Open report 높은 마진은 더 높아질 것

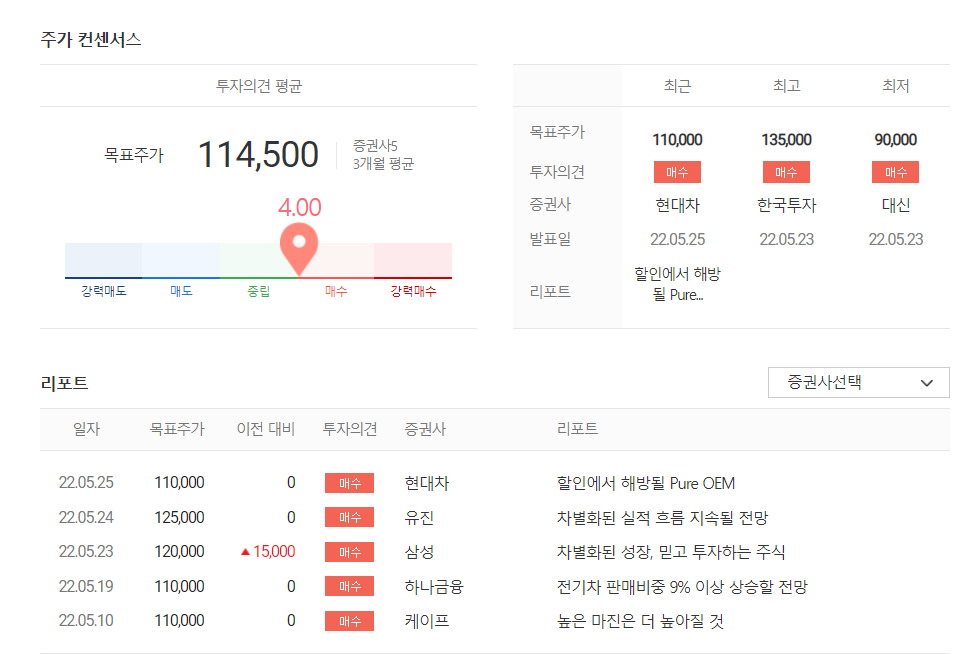(x=640, y=621)
